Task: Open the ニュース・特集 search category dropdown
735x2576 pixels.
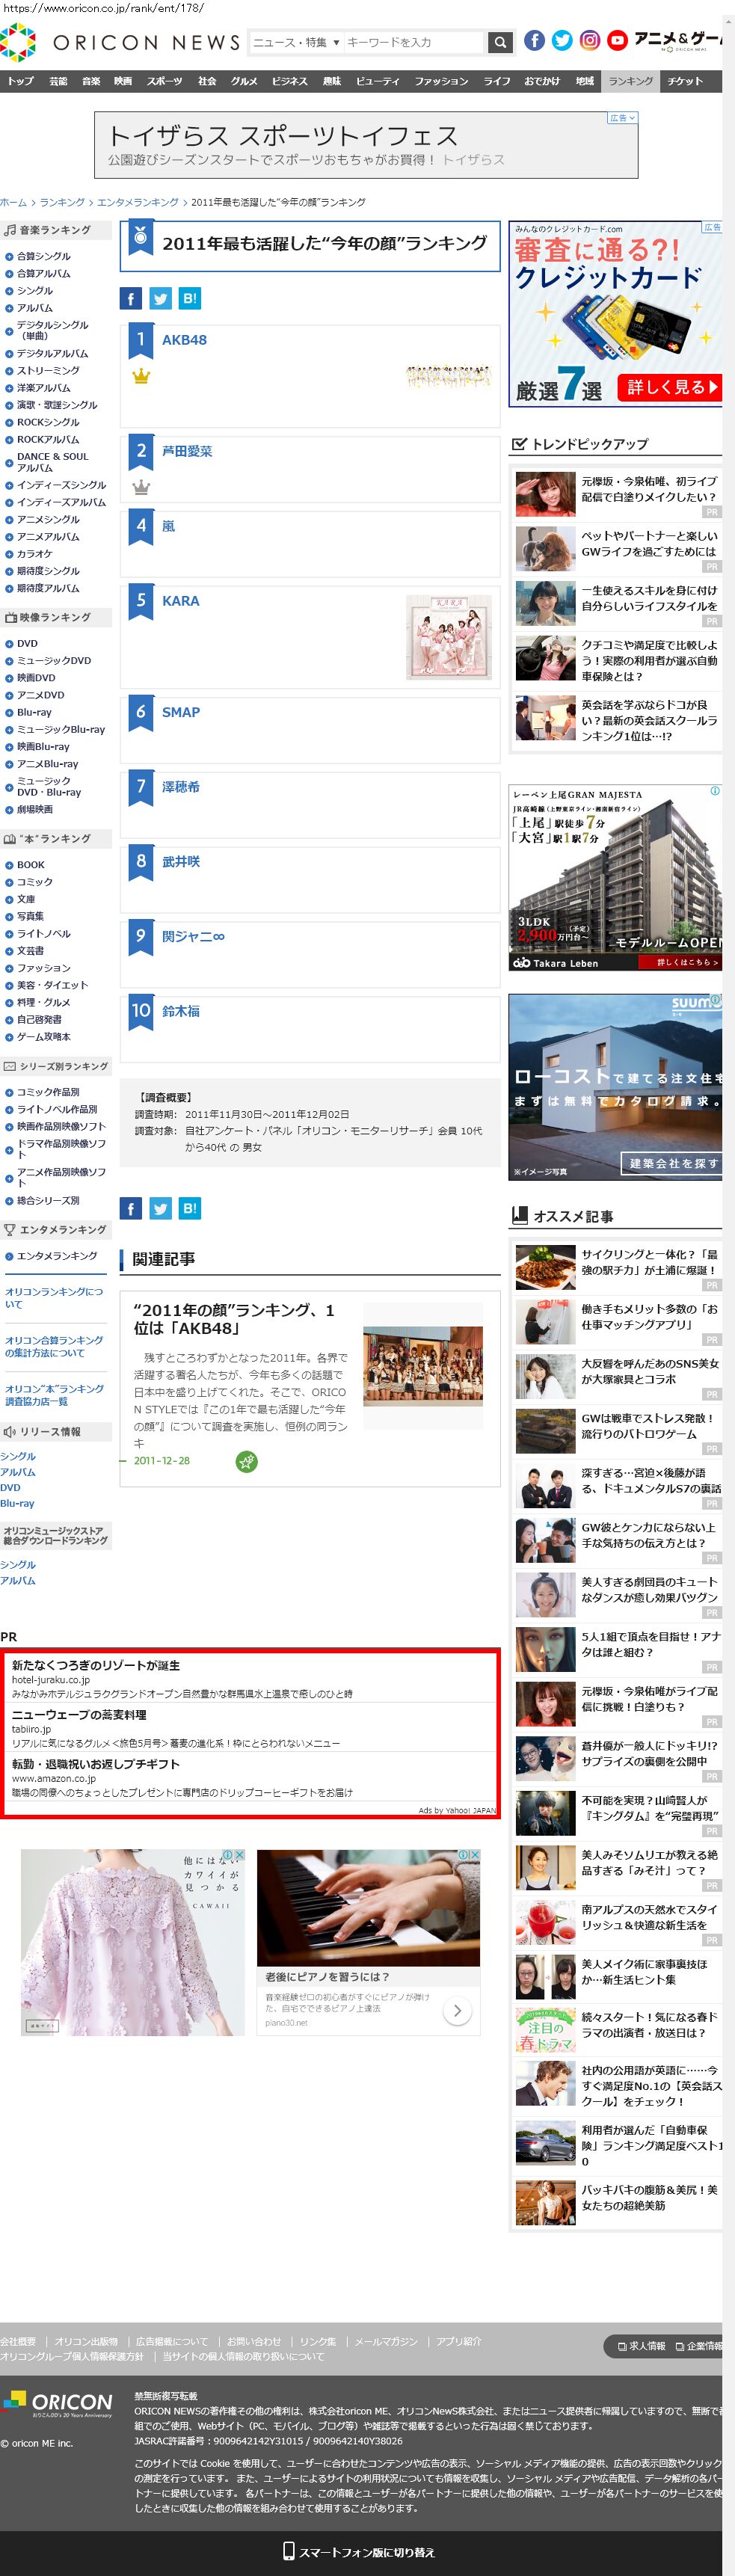Action: [296, 42]
